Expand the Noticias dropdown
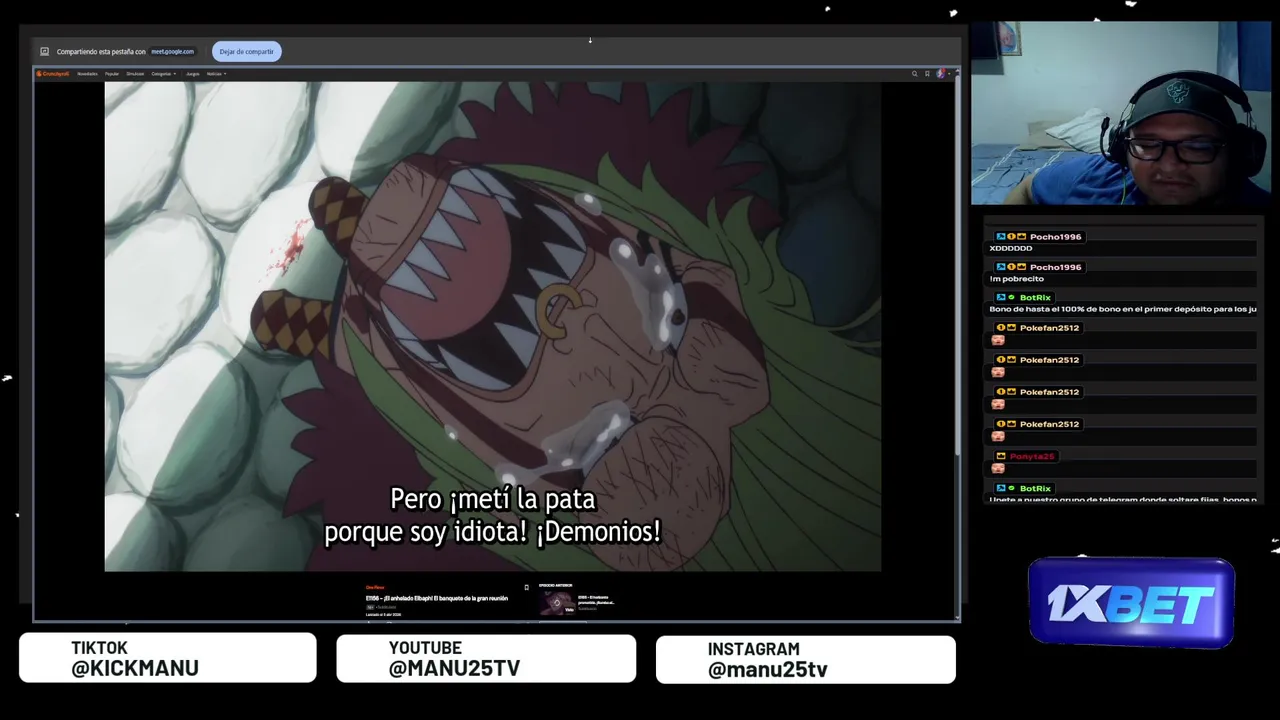Viewport: 1280px width, 720px height. tap(216, 74)
